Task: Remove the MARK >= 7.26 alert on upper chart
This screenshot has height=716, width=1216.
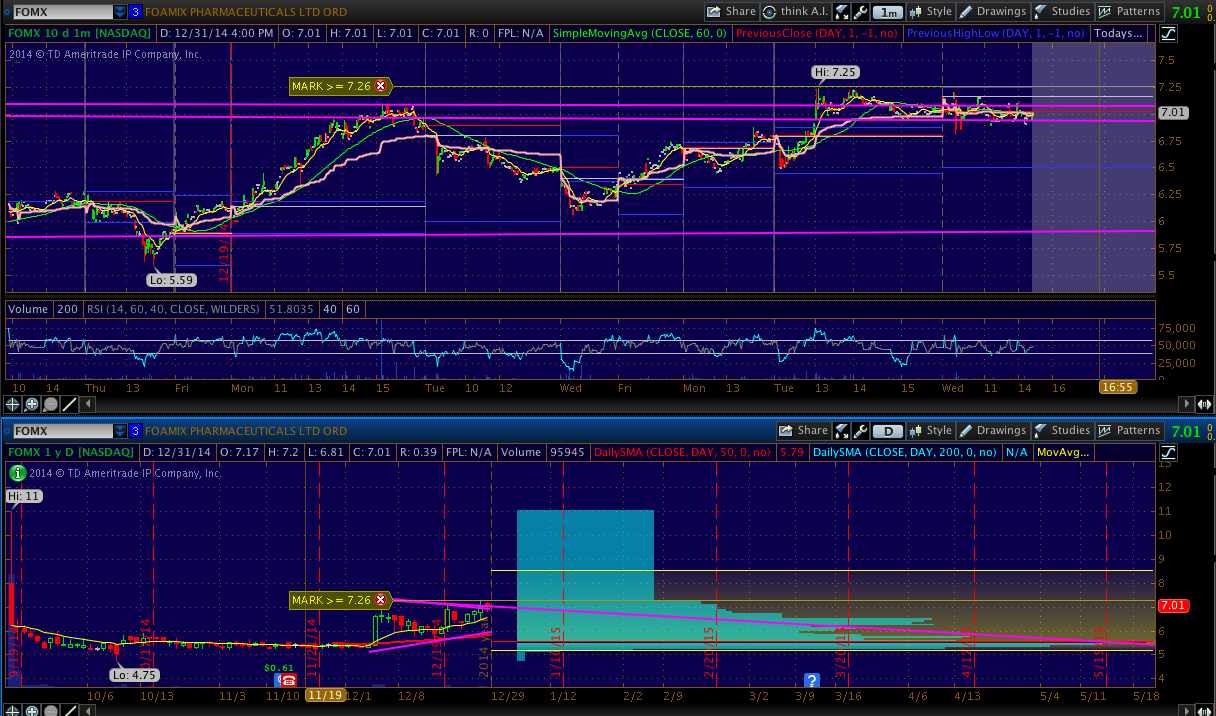Action: pos(379,86)
